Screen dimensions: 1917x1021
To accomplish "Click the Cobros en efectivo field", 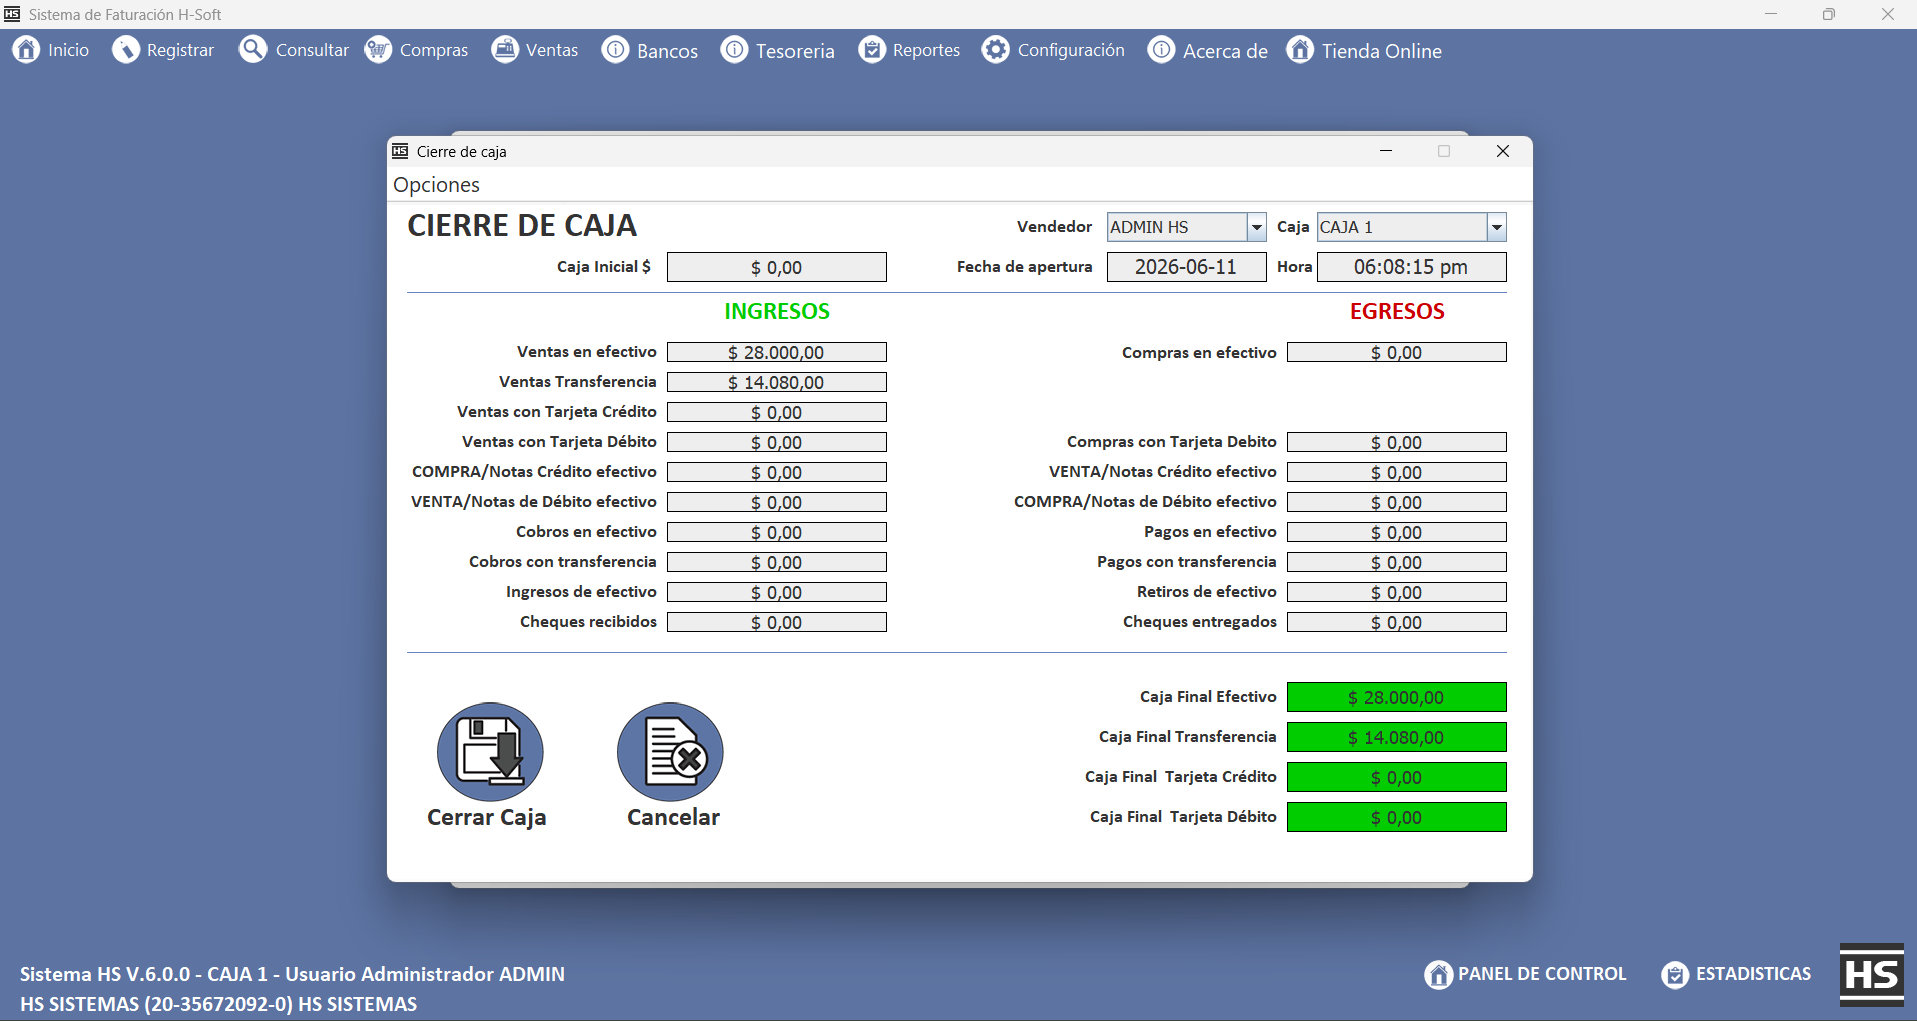I will pyautogui.click(x=777, y=532).
